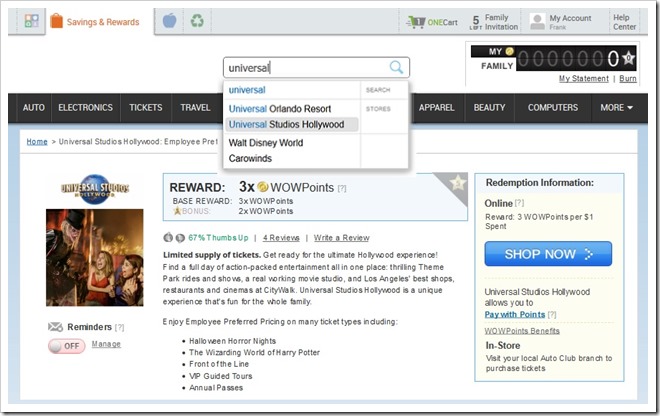Image resolution: width=660 pixels, height=416 pixels.
Task: Click the blue apple icon tab
Action: (x=169, y=20)
